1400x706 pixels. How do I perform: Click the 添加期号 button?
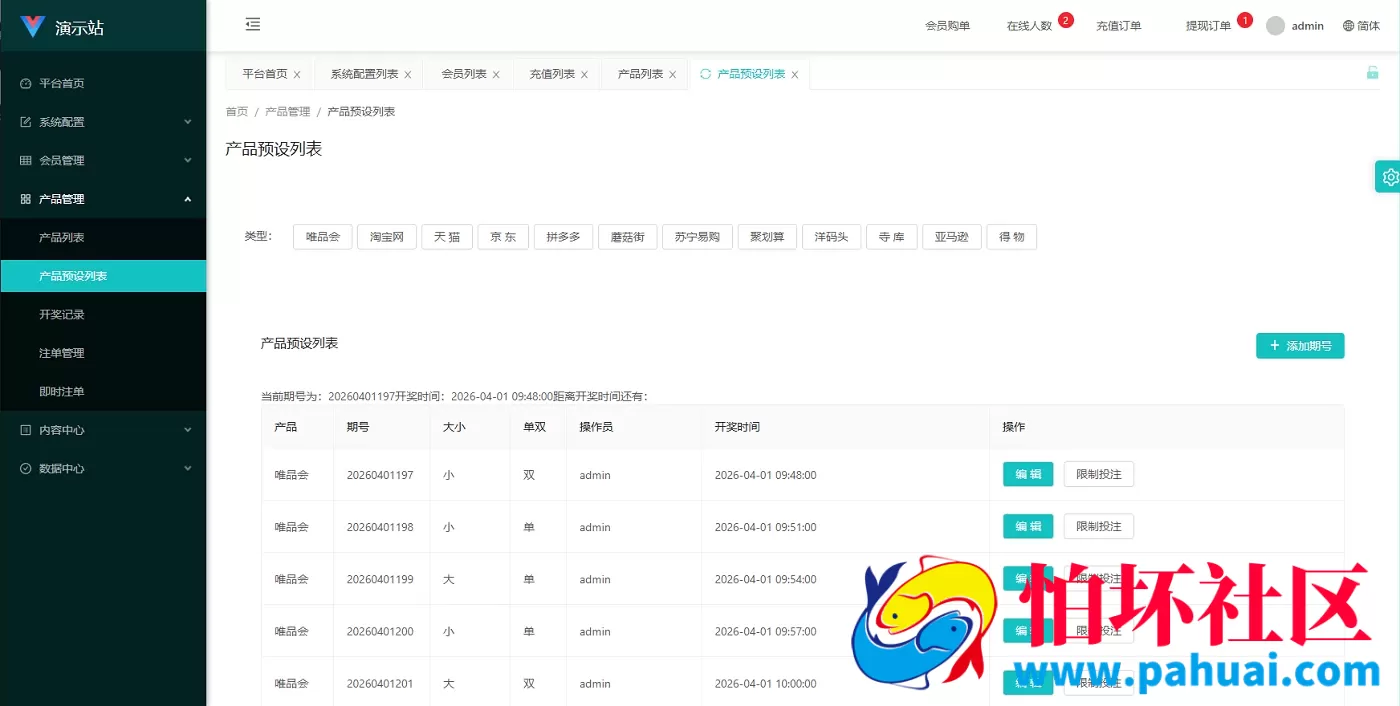[1300, 346]
